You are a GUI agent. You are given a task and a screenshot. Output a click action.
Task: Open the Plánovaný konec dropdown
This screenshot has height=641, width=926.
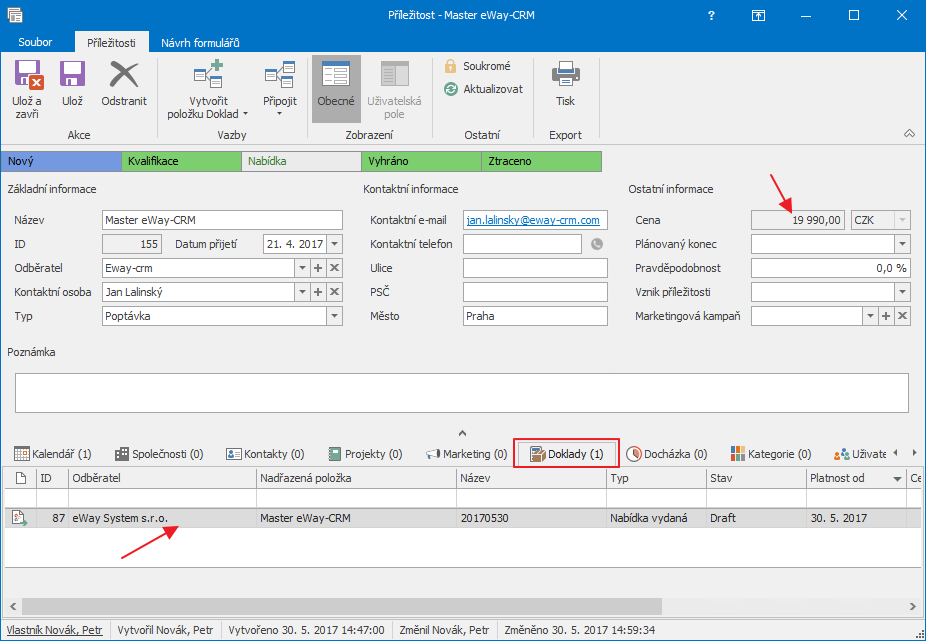click(902, 244)
